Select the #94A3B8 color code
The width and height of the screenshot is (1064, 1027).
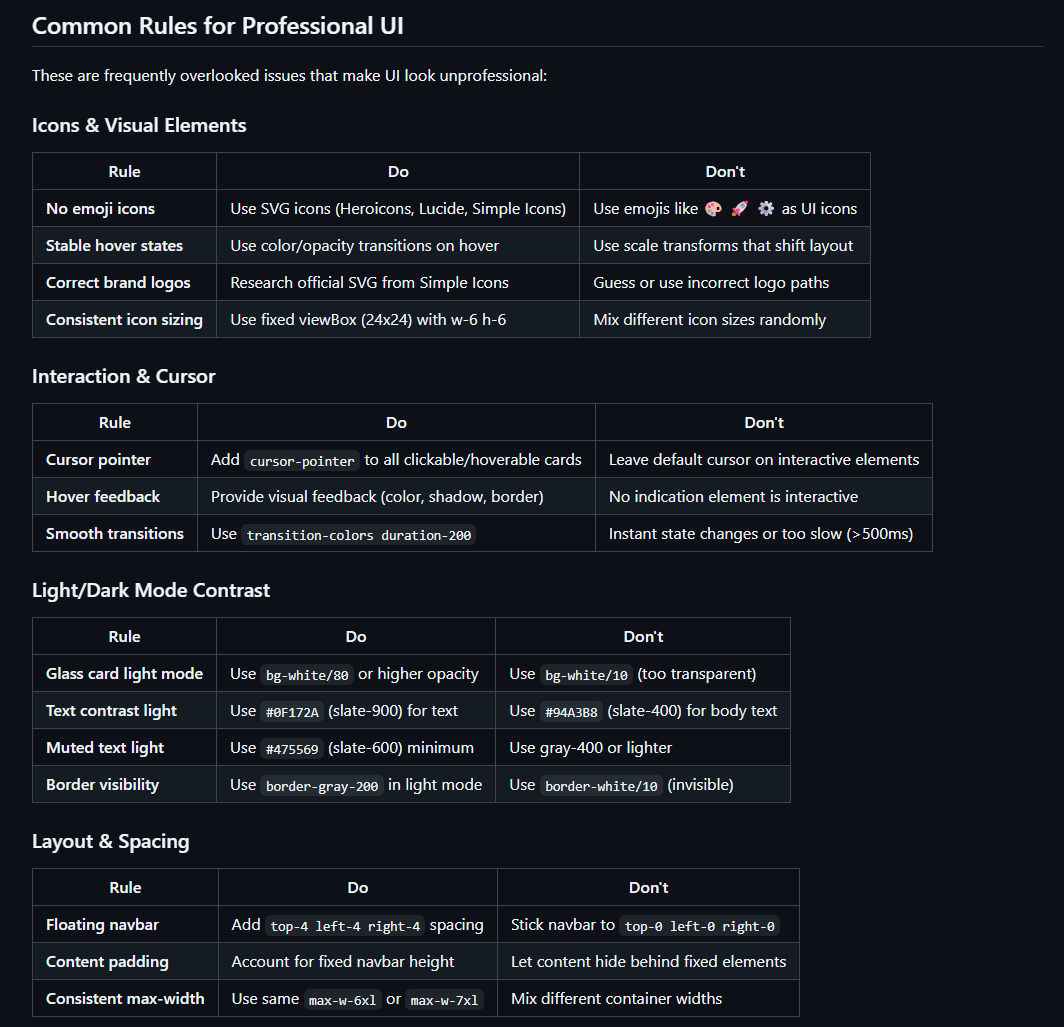point(571,712)
